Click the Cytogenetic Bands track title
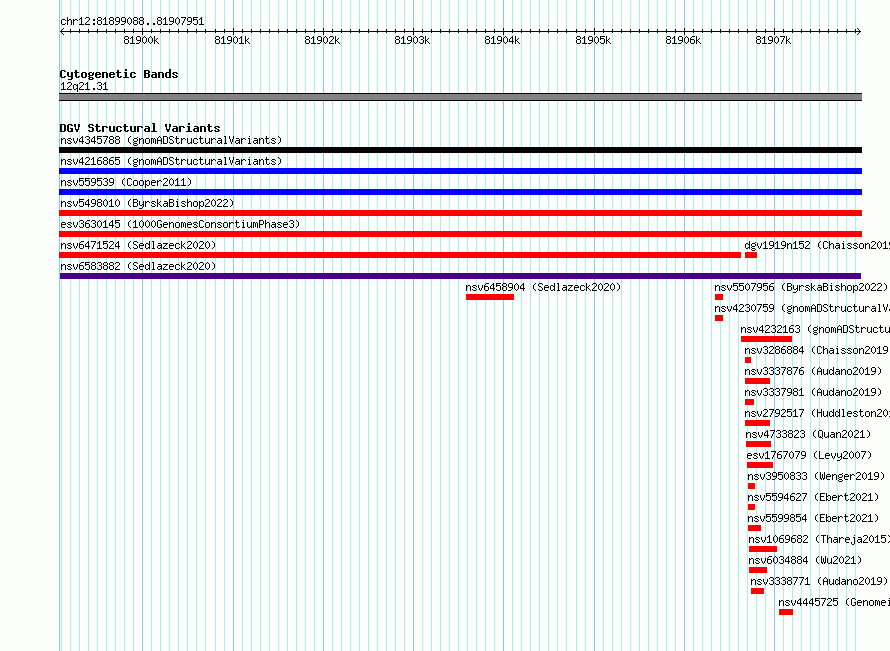This screenshot has height=651, width=890. (x=119, y=74)
